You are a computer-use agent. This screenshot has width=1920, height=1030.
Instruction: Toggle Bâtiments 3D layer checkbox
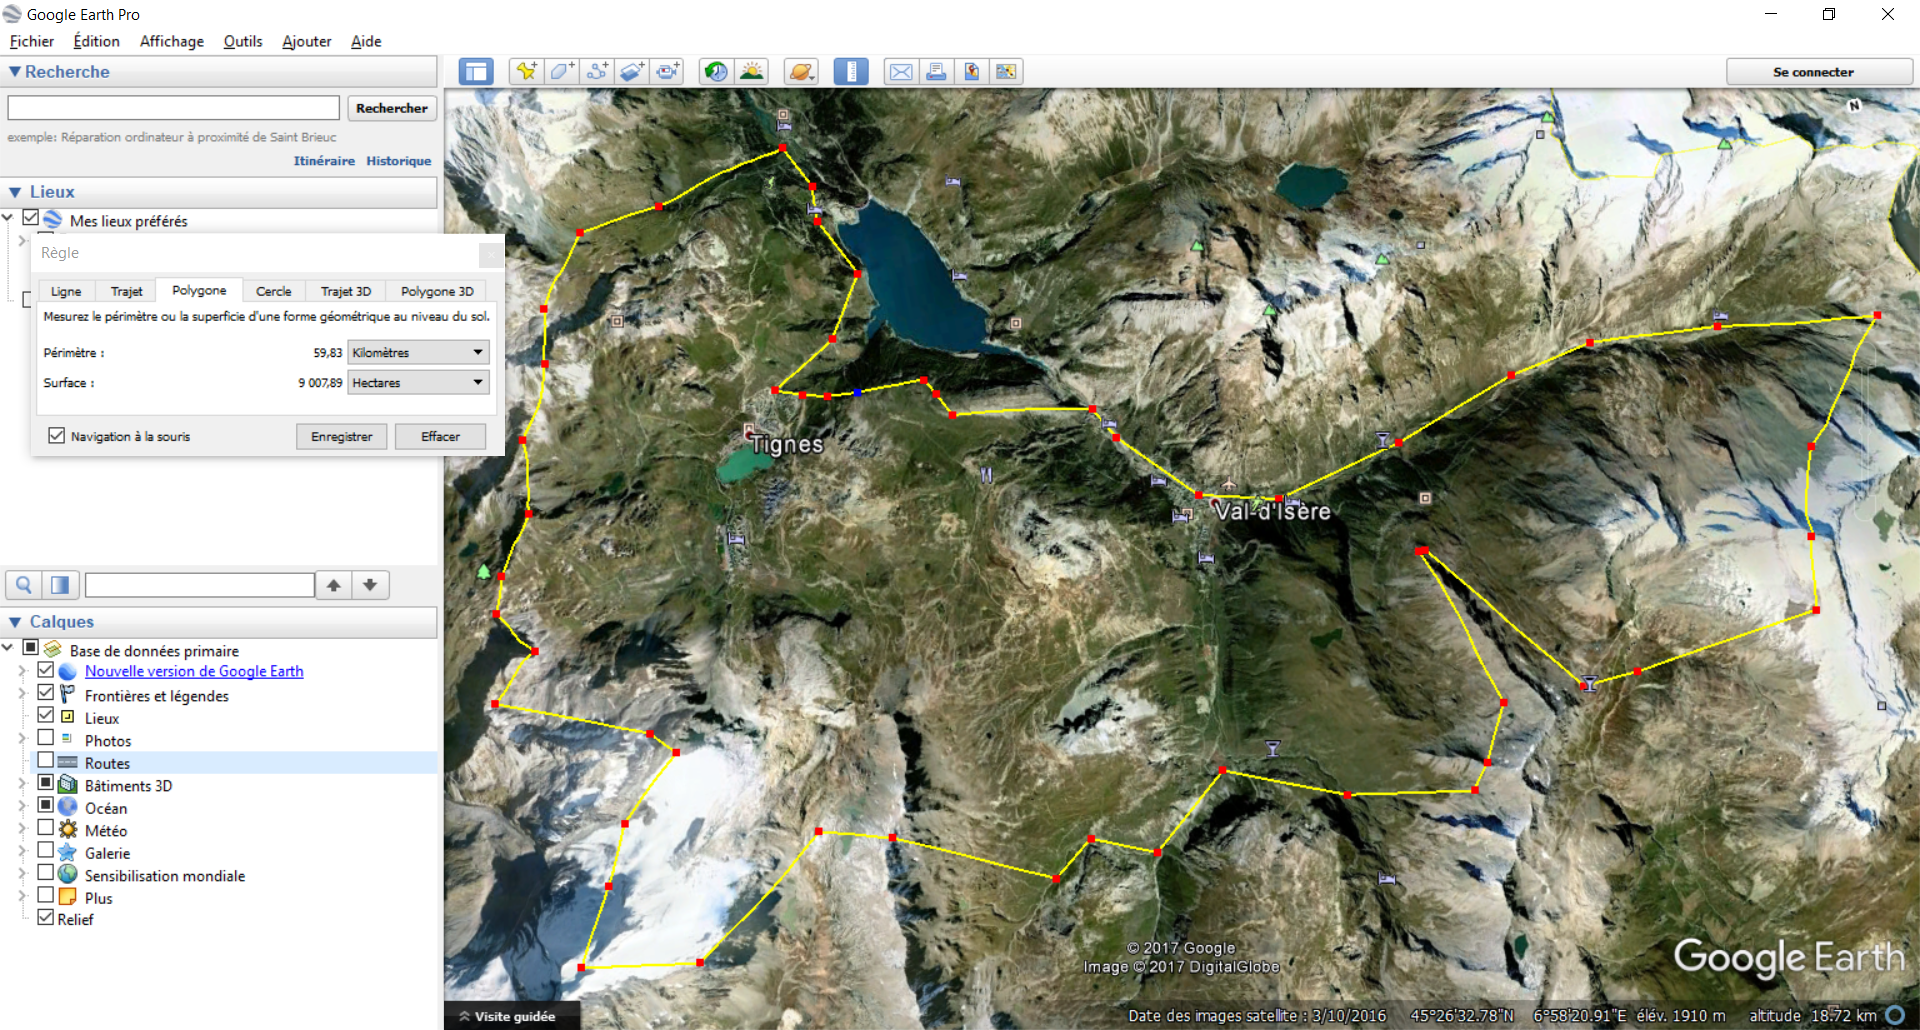46,782
